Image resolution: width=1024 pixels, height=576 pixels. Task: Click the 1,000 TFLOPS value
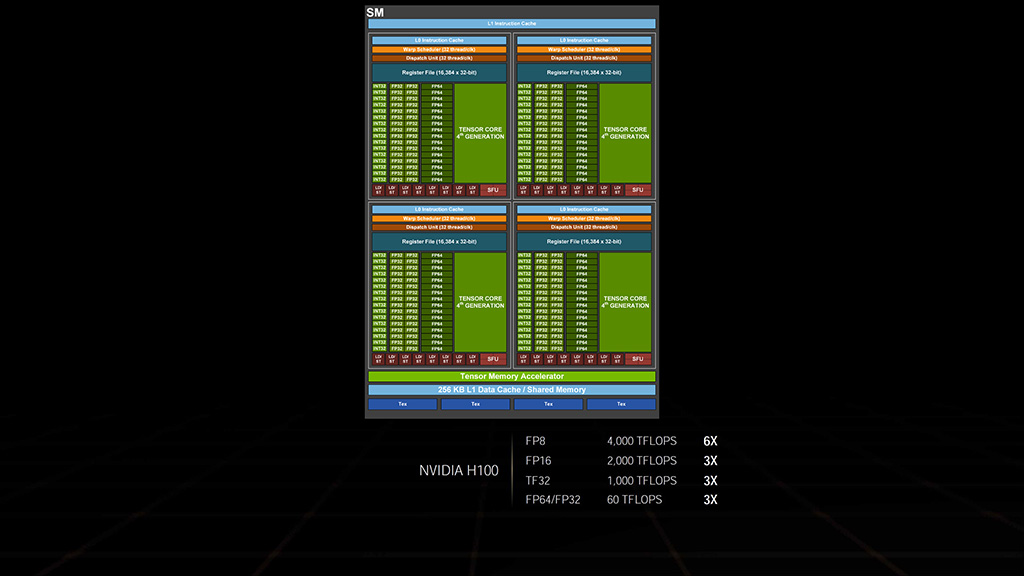pyautogui.click(x=641, y=480)
